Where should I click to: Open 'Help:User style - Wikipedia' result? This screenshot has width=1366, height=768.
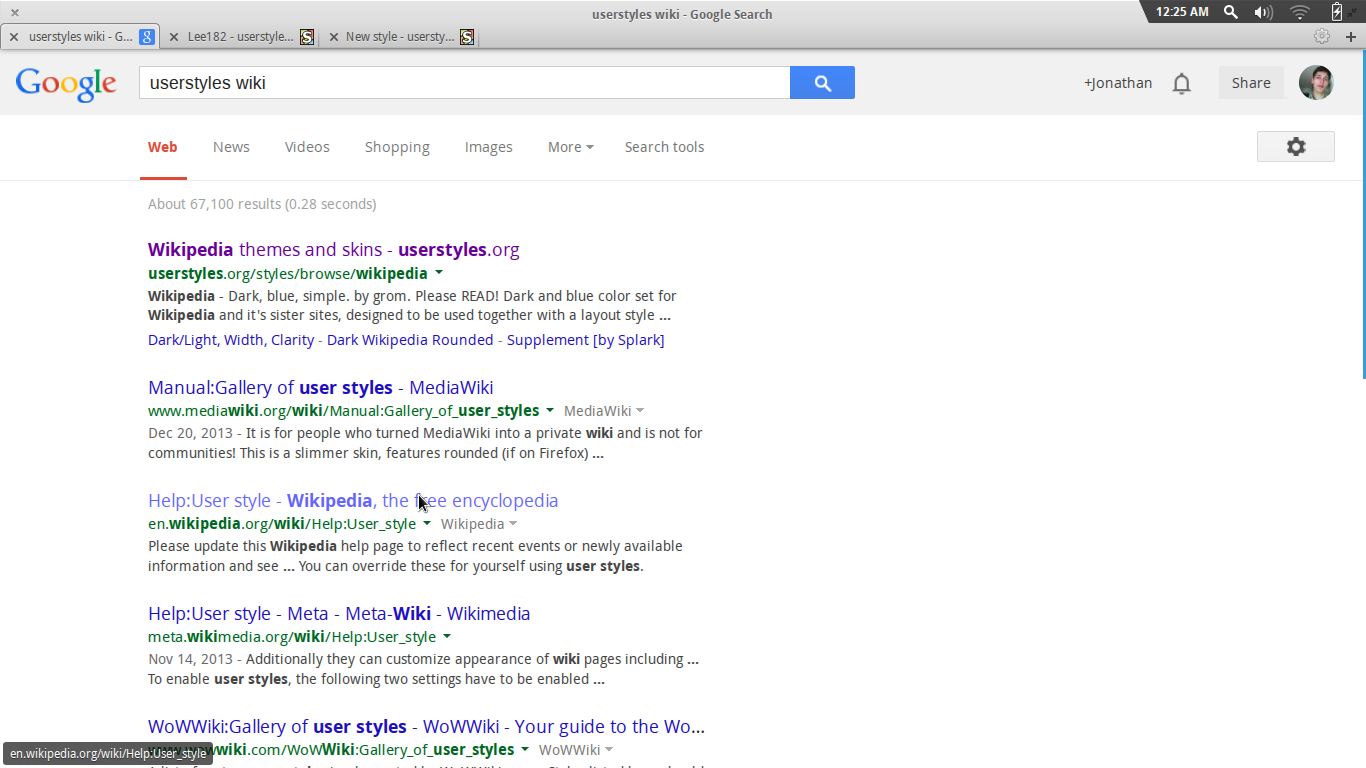(353, 501)
